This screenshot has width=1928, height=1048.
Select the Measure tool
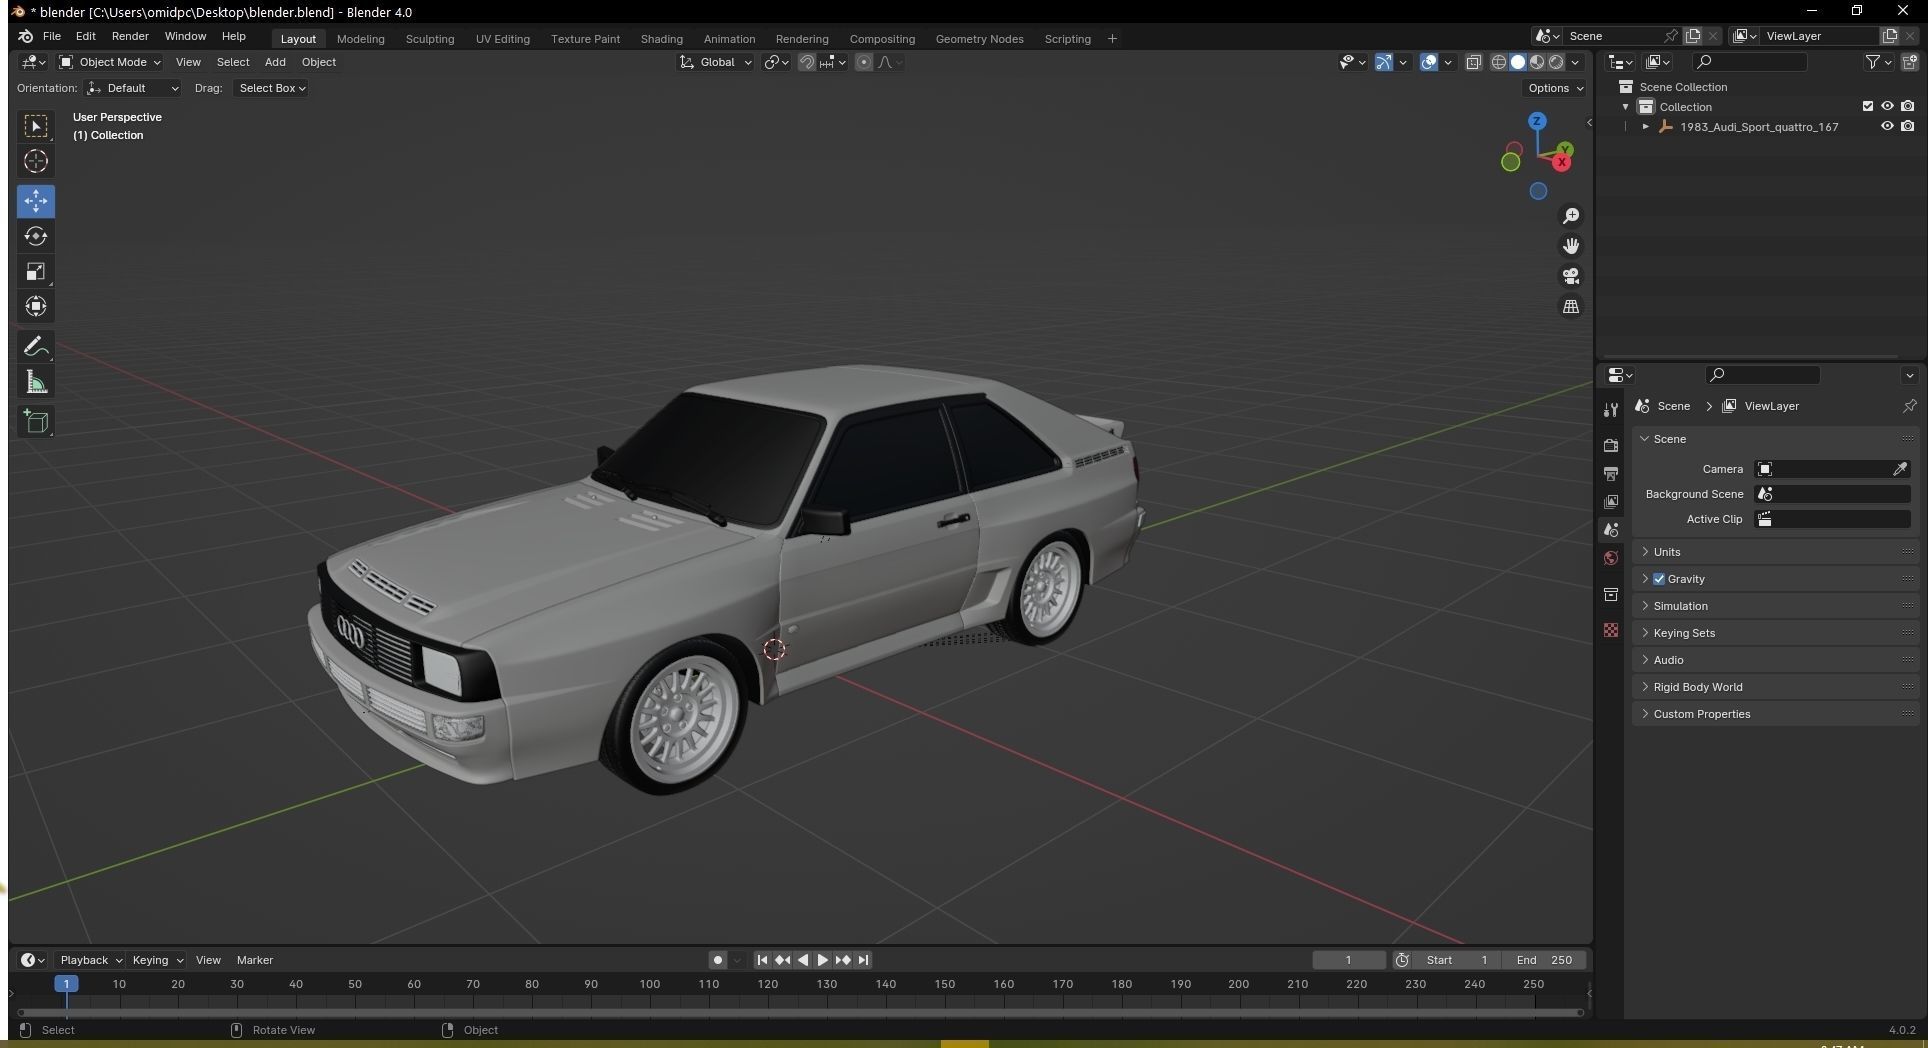[x=36, y=383]
